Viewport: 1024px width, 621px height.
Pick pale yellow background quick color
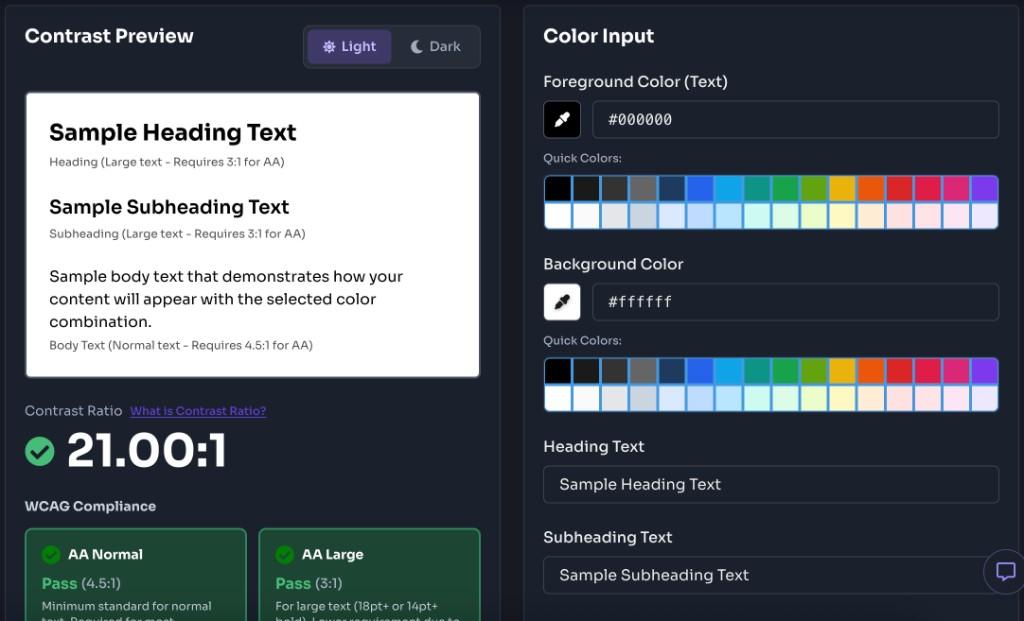(x=842, y=398)
